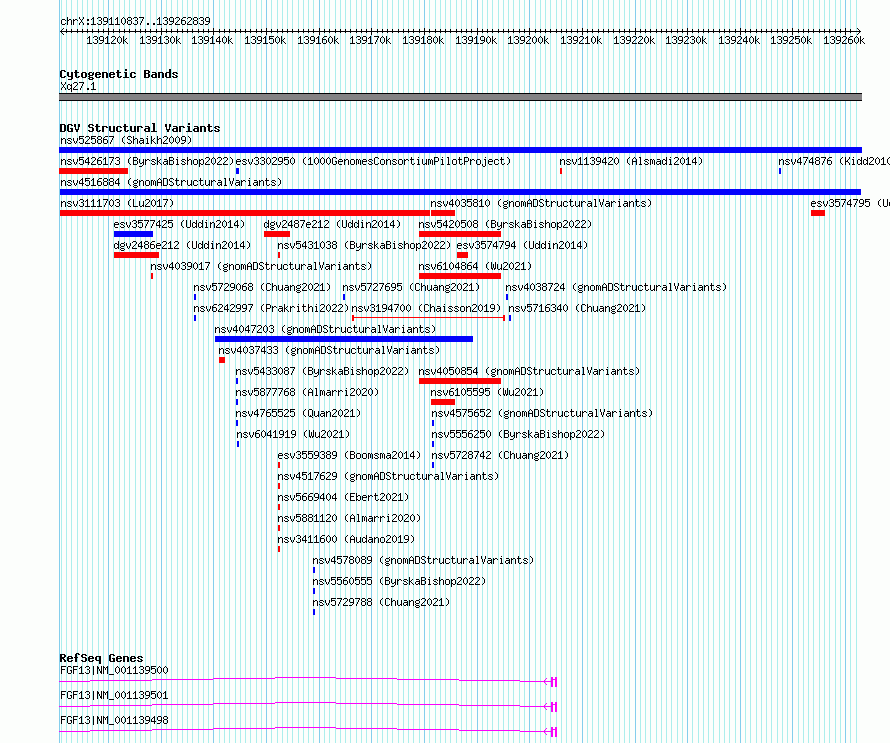The width and height of the screenshot is (890, 743).
Task: Click the Xq27.1 band label
Action: tap(78, 86)
